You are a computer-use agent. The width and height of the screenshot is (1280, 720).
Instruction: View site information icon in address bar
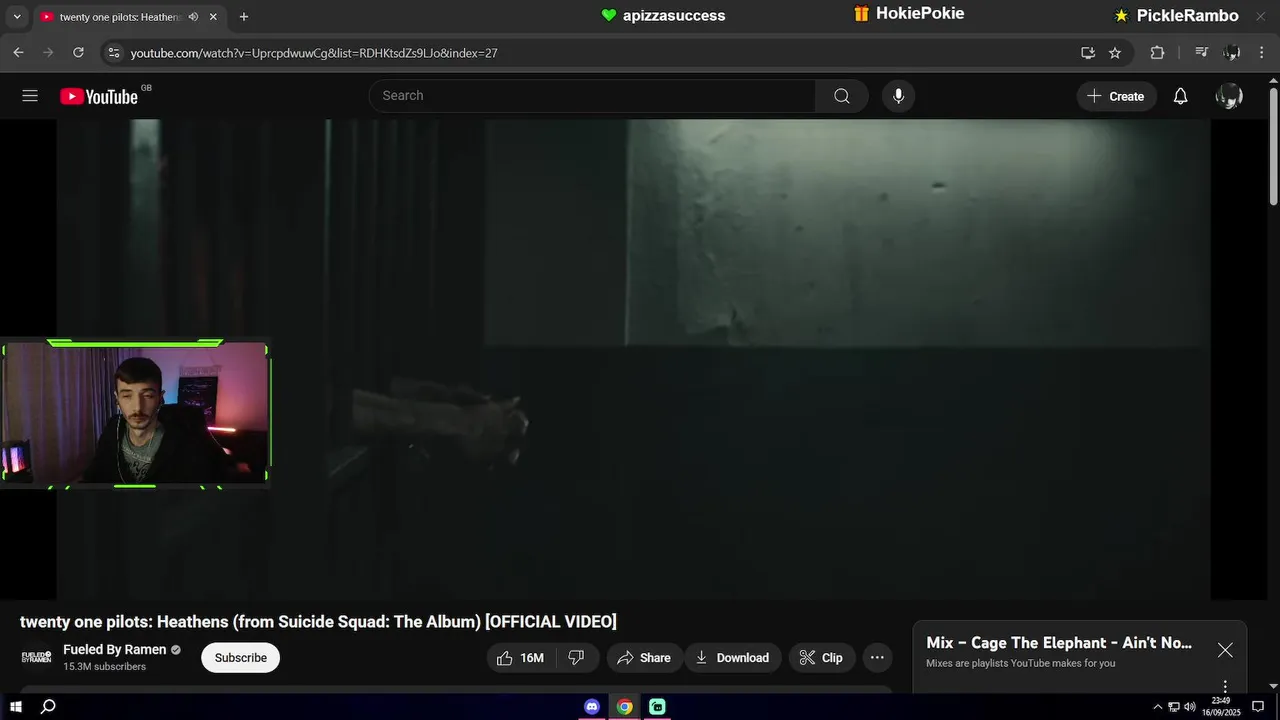coord(113,53)
